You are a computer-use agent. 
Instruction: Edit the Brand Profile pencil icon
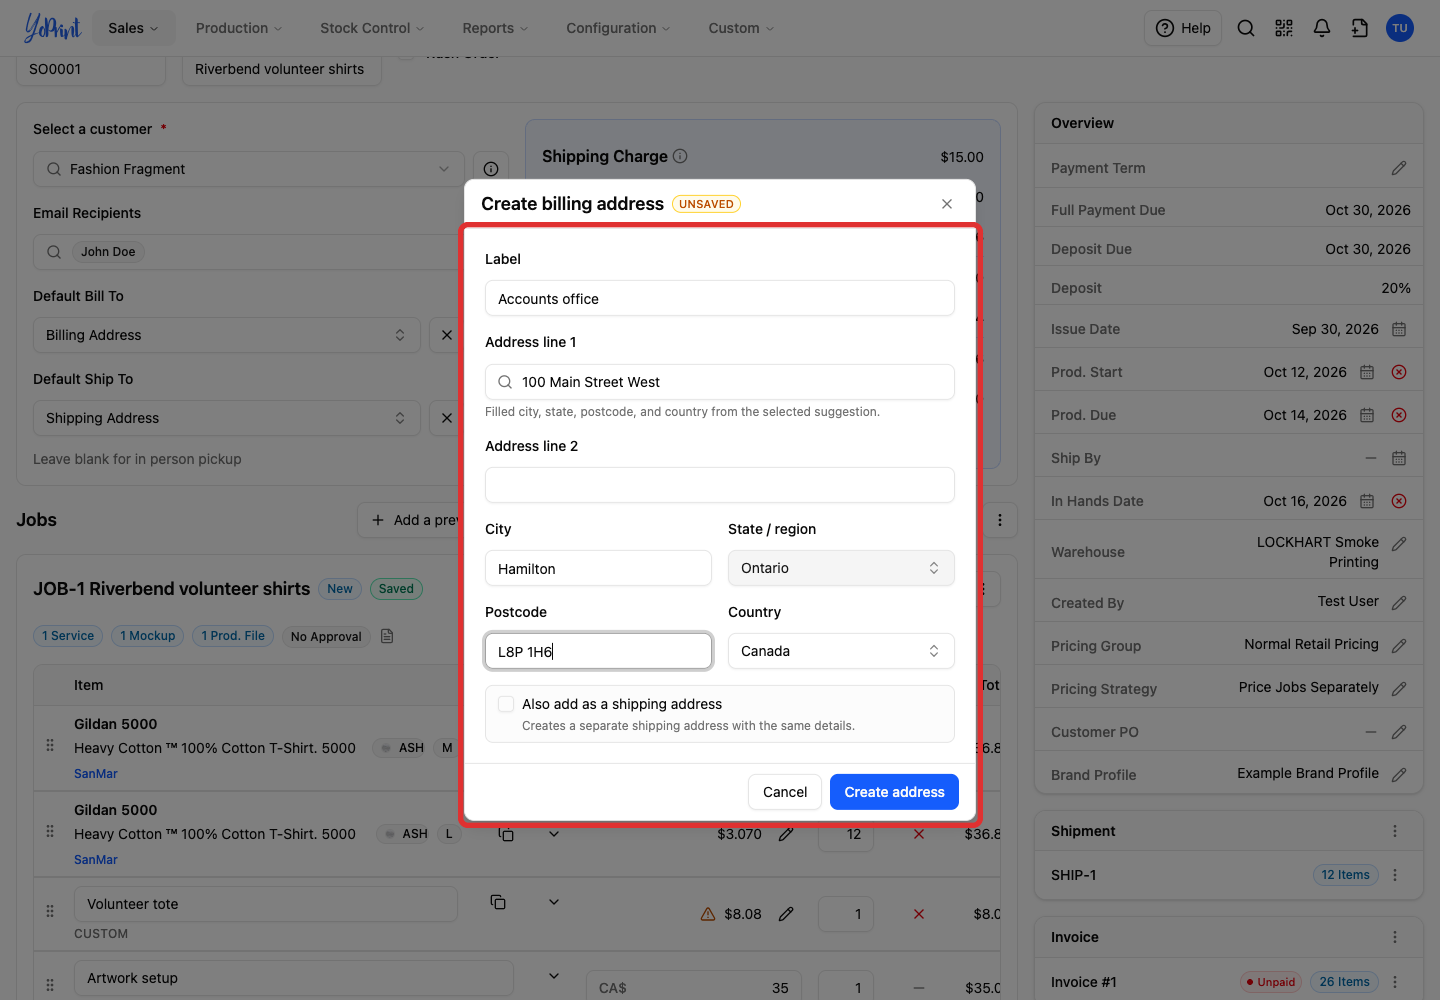pos(1399,775)
